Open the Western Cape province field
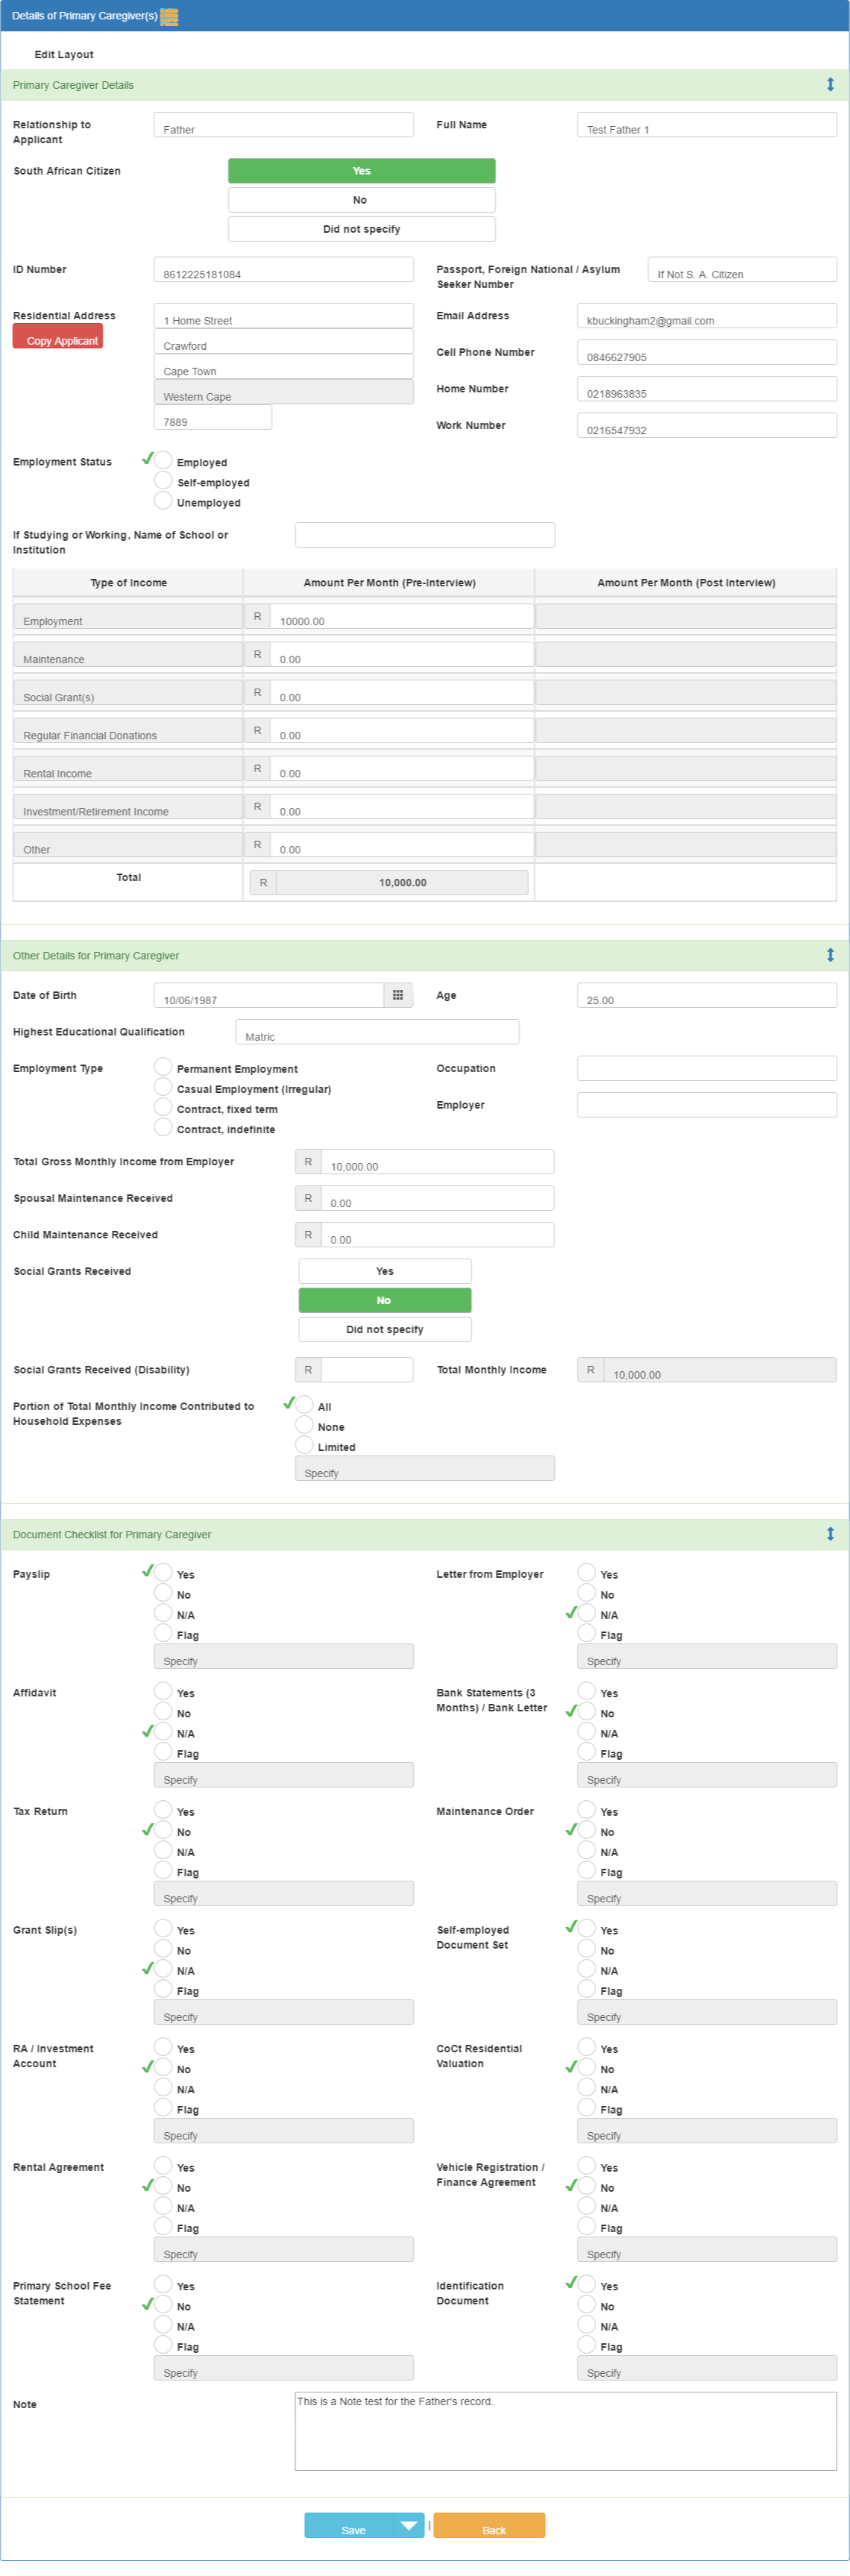 [283, 391]
